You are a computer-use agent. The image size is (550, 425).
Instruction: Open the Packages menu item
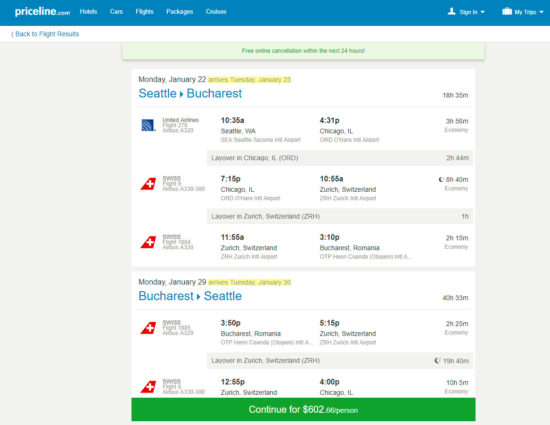[x=180, y=12]
